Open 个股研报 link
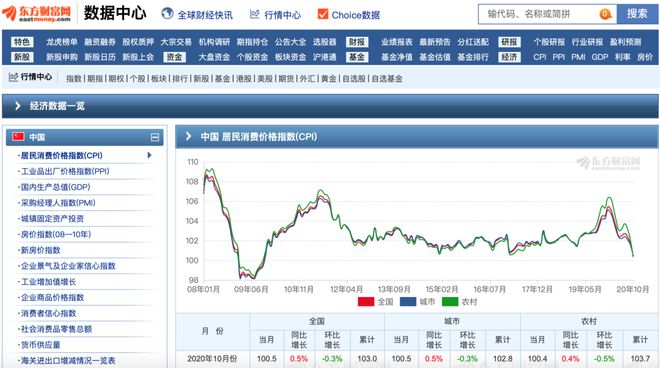The width and height of the screenshot is (660, 368). click(x=549, y=42)
